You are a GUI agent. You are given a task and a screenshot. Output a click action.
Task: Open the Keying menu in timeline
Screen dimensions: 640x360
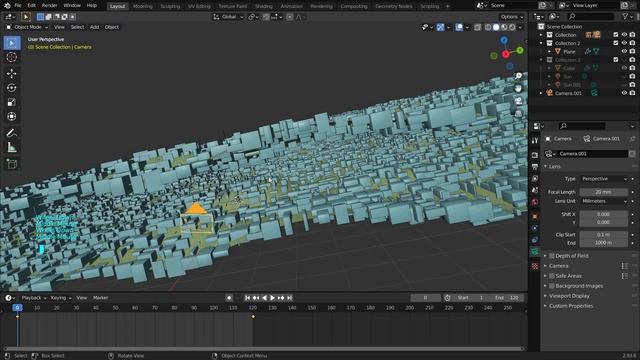pyautogui.click(x=60, y=298)
